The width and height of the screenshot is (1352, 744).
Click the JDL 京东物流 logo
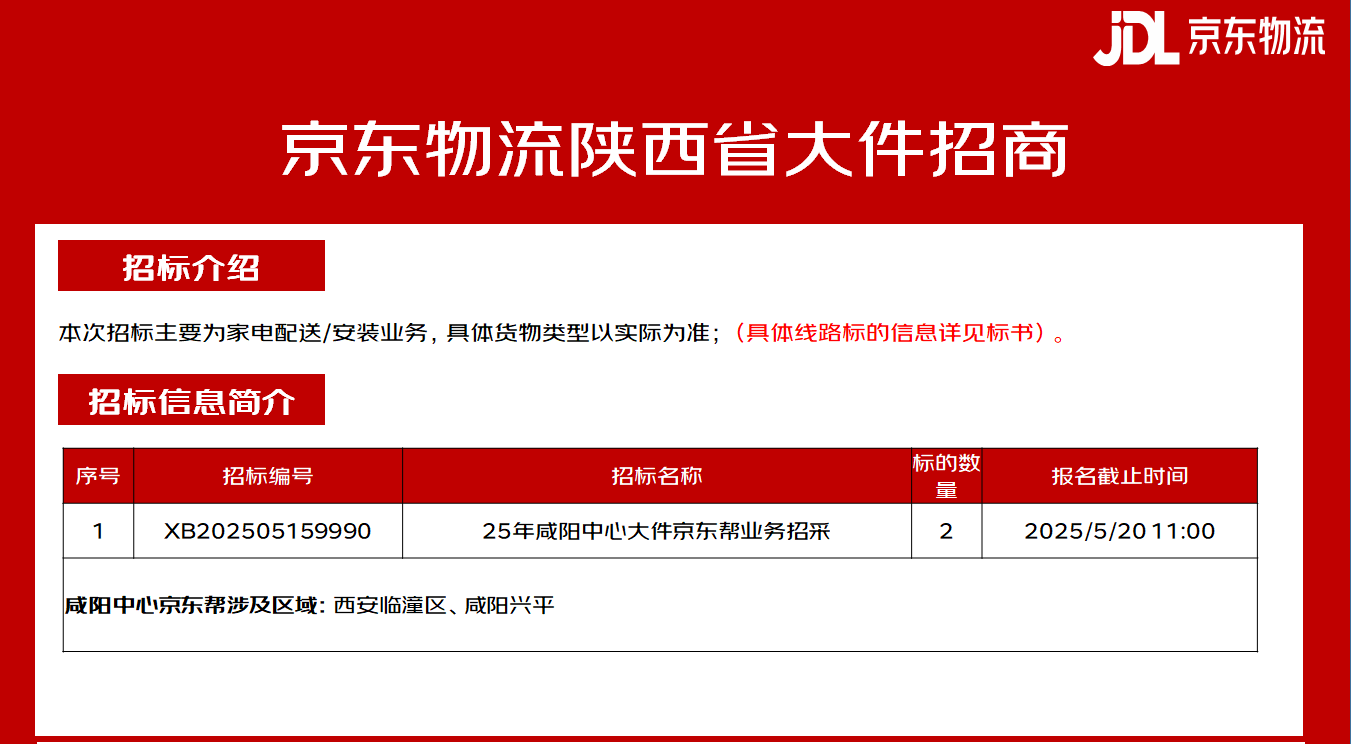[x=1209, y=38]
